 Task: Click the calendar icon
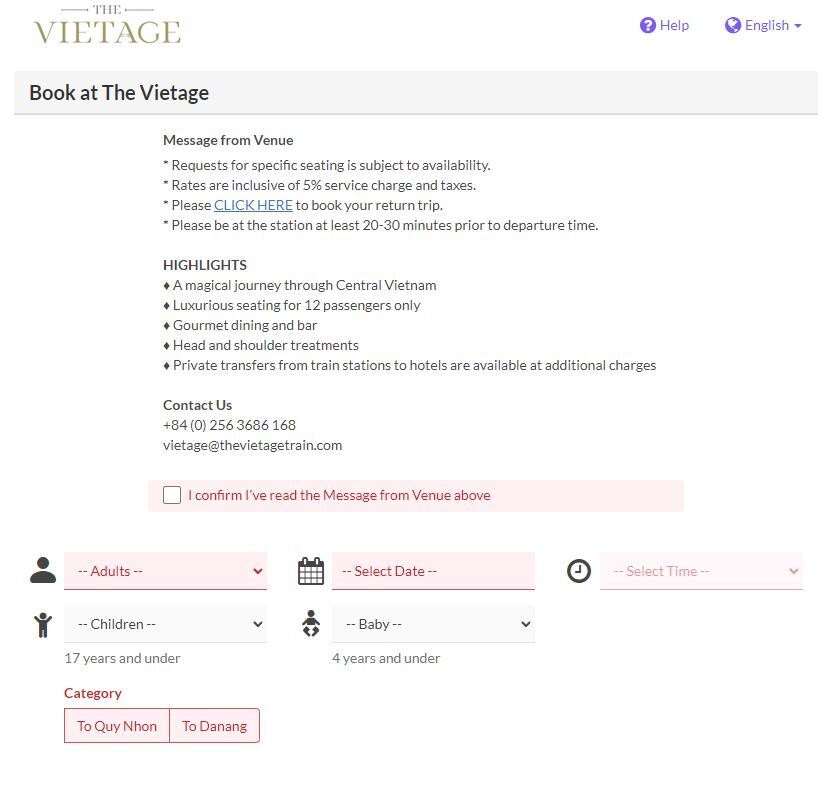[311, 571]
